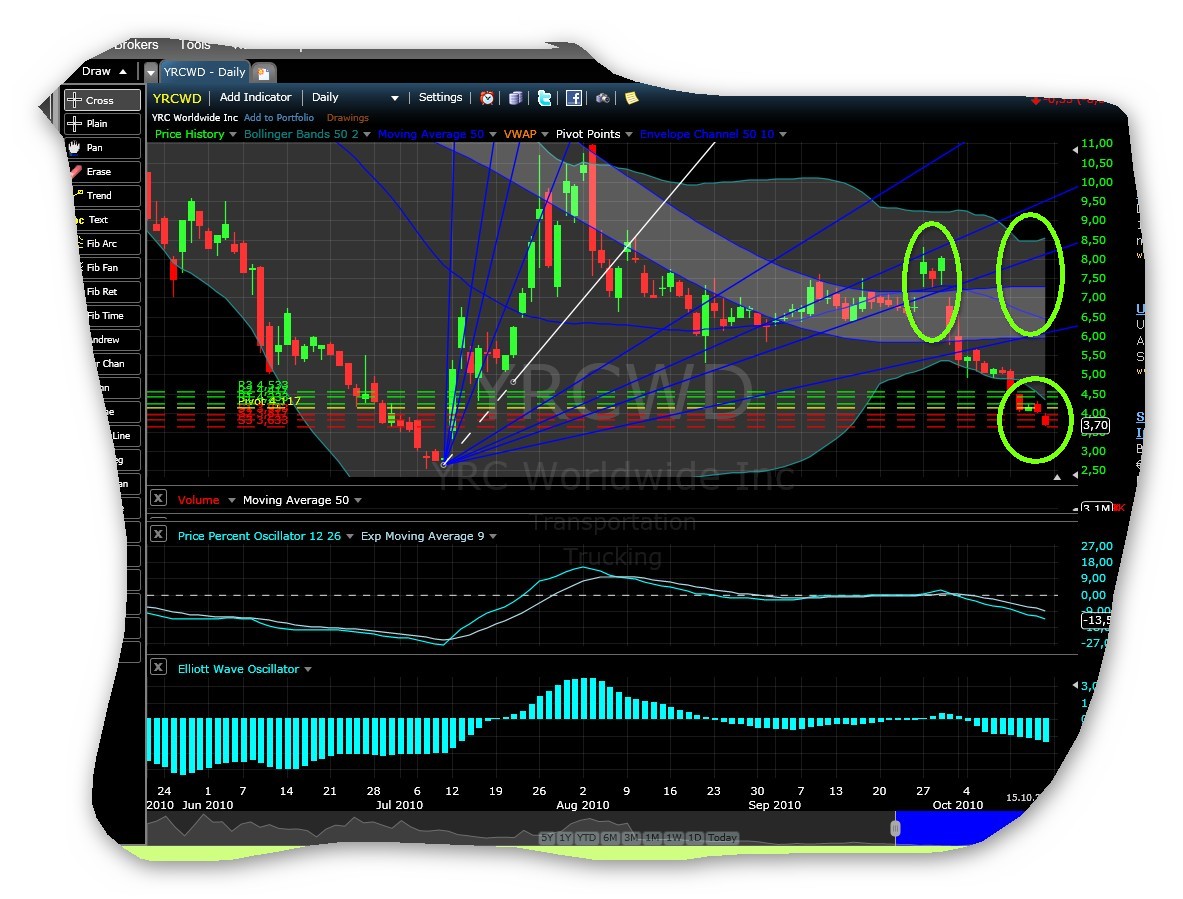The image size is (1183, 899).
Task: Expand Price History options
Action: (232, 134)
